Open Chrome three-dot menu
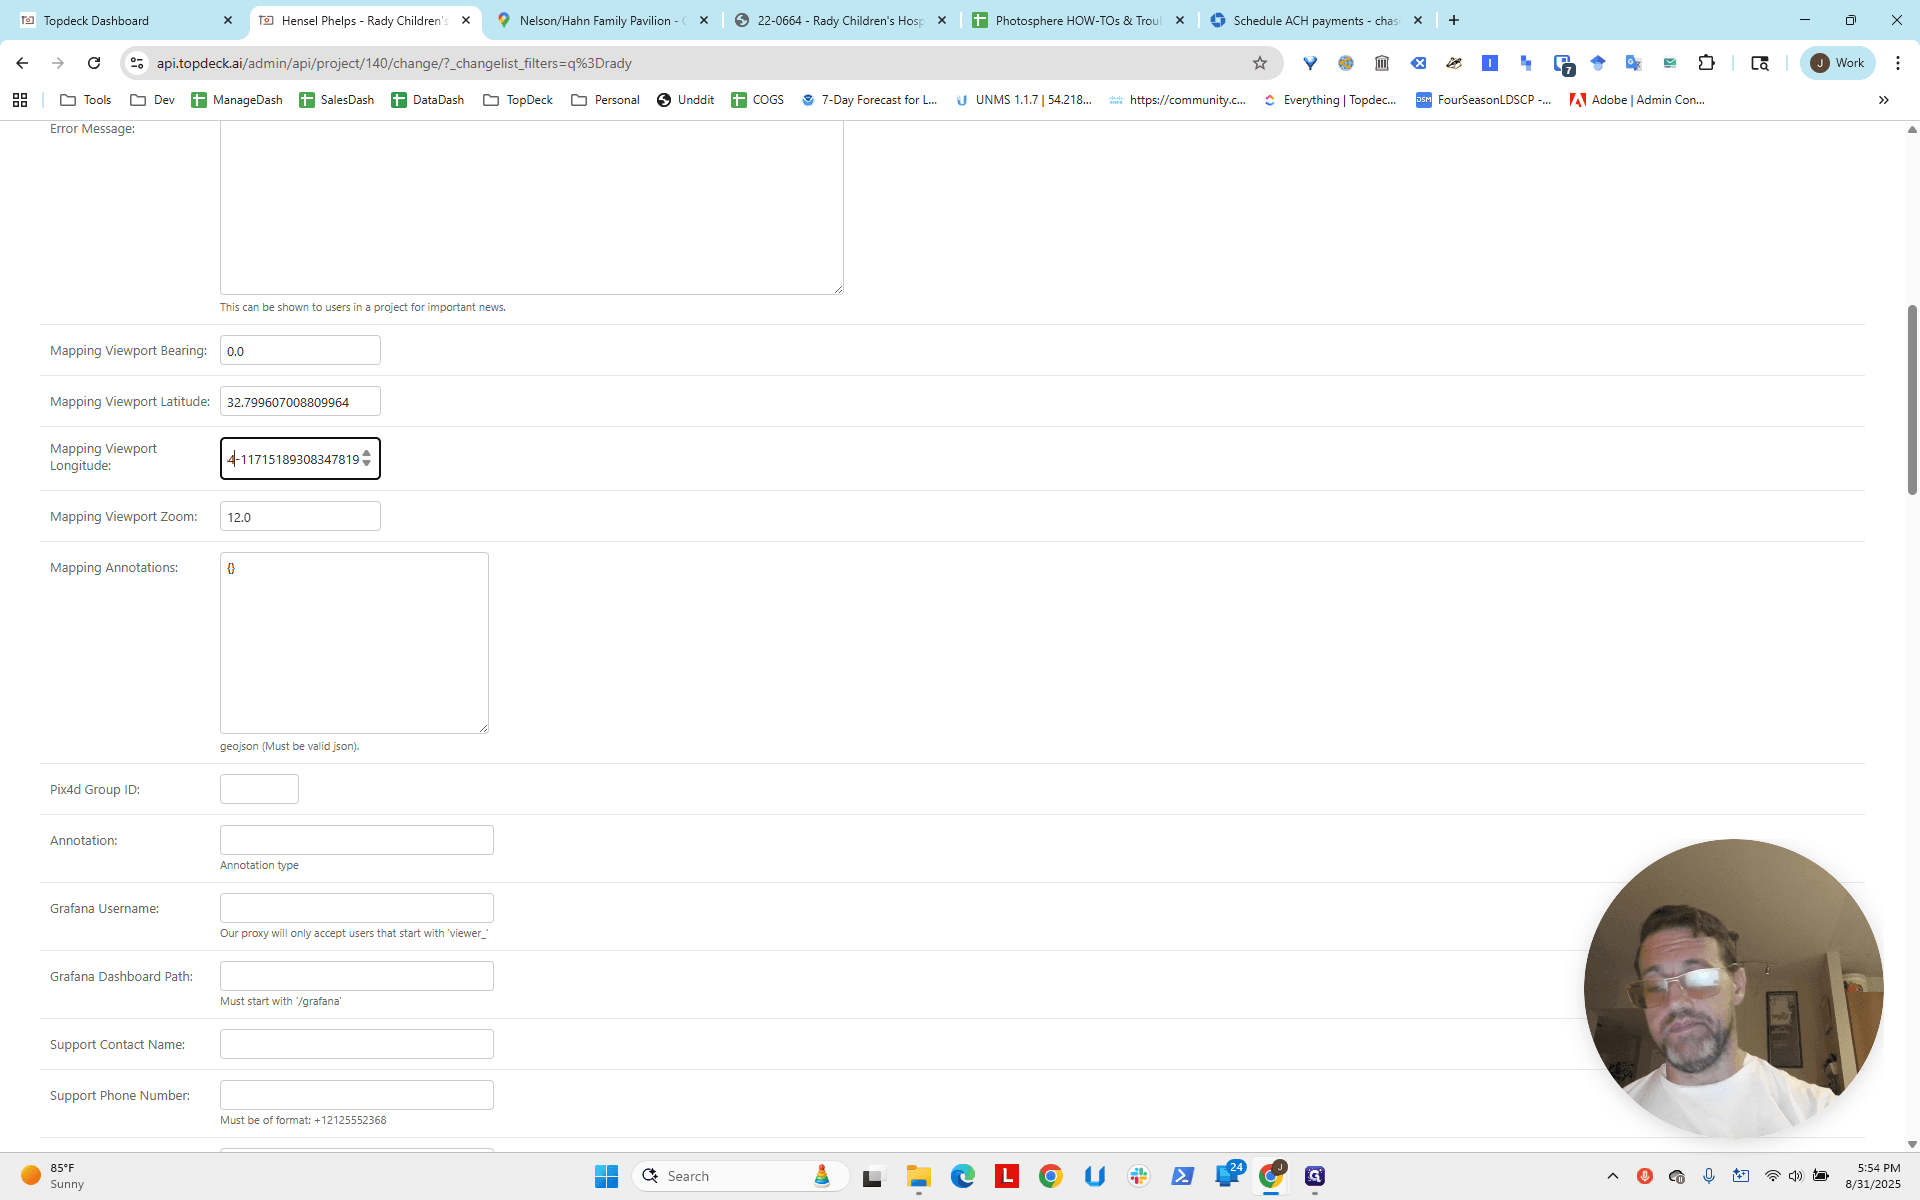 click(1897, 63)
